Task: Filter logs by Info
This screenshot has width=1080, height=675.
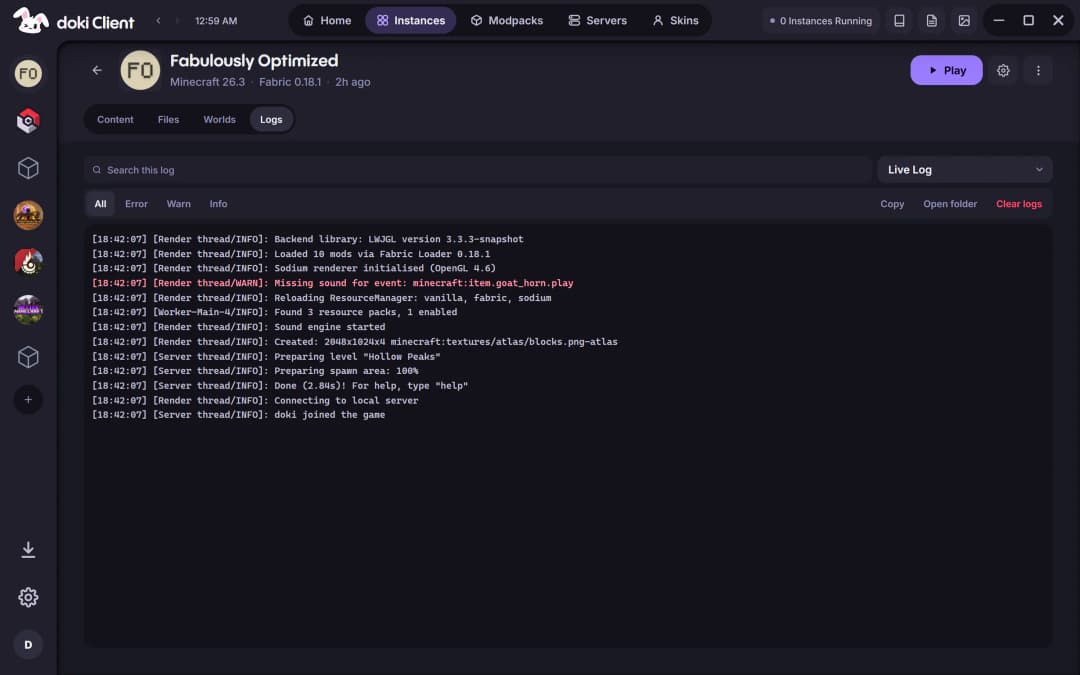Action: click(218, 204)
